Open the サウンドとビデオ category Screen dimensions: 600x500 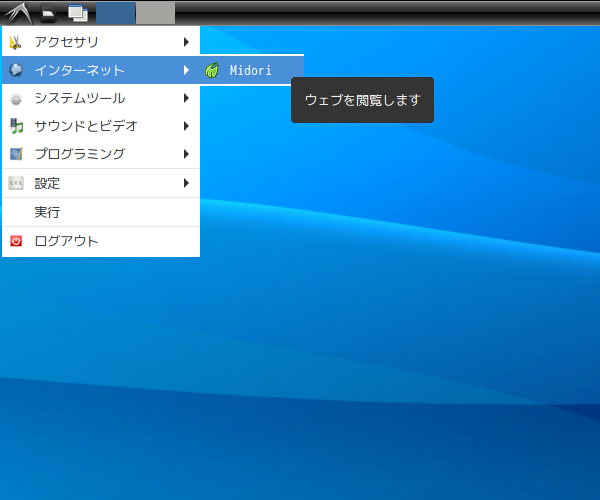(x=101, y=126)
